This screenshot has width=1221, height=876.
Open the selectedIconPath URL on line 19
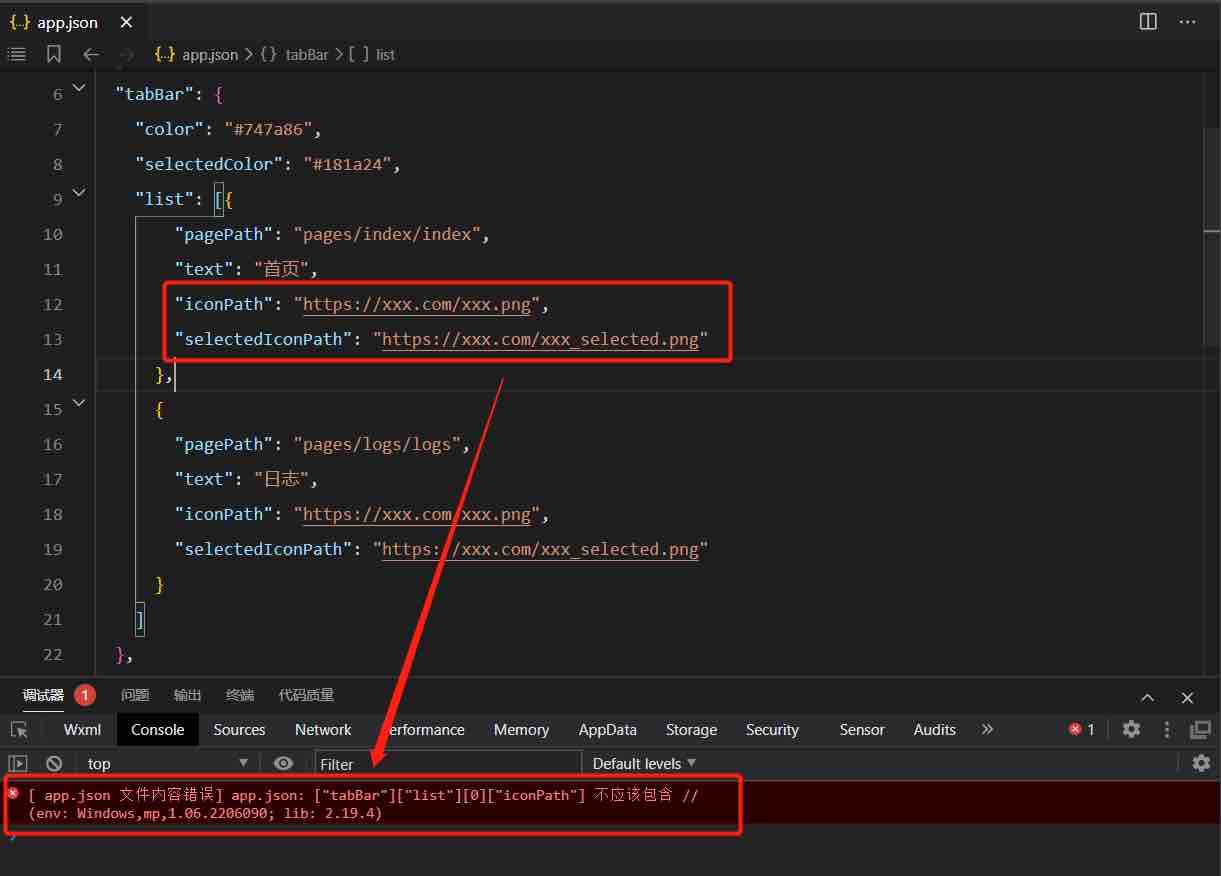[540, 549]
